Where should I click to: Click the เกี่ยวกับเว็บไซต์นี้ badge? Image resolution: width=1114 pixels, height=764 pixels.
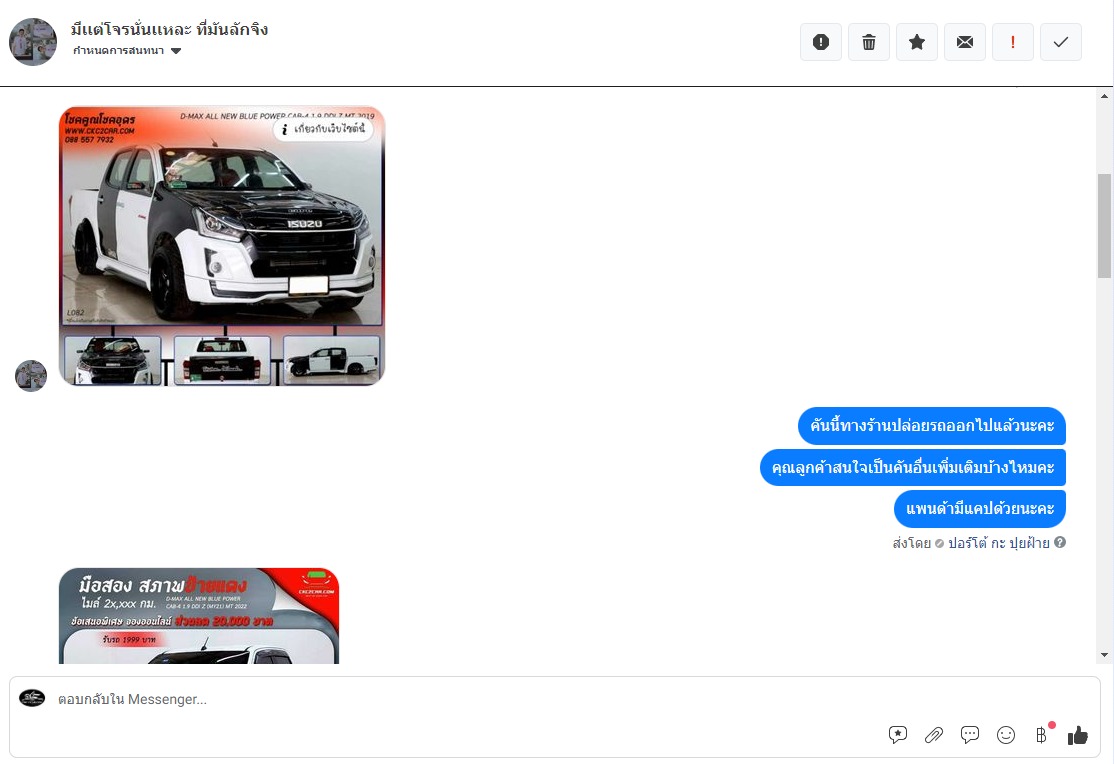point(323,129)
